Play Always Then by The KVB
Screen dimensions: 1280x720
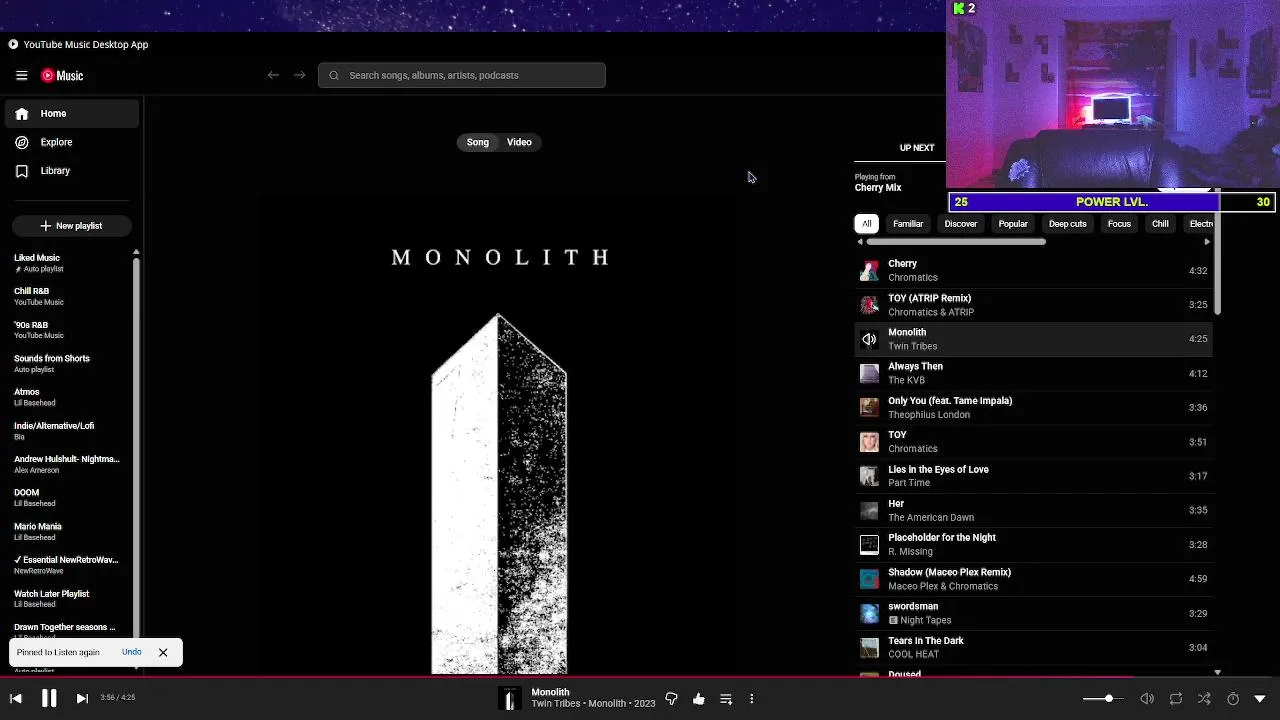[x=1033, y=373]
